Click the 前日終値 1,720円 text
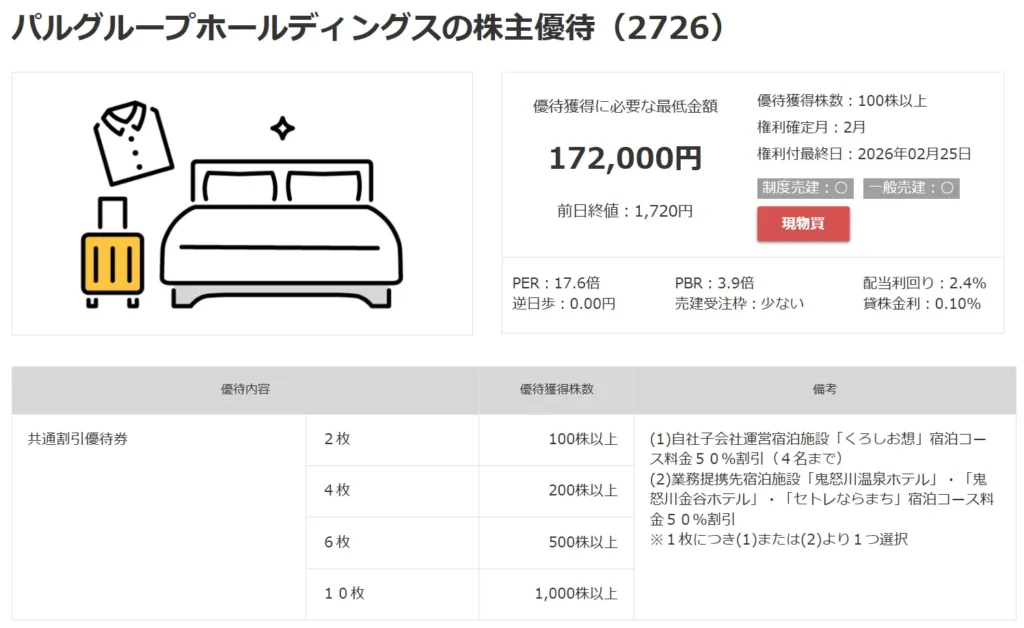1024x628 pixels. tap(625, 211)
